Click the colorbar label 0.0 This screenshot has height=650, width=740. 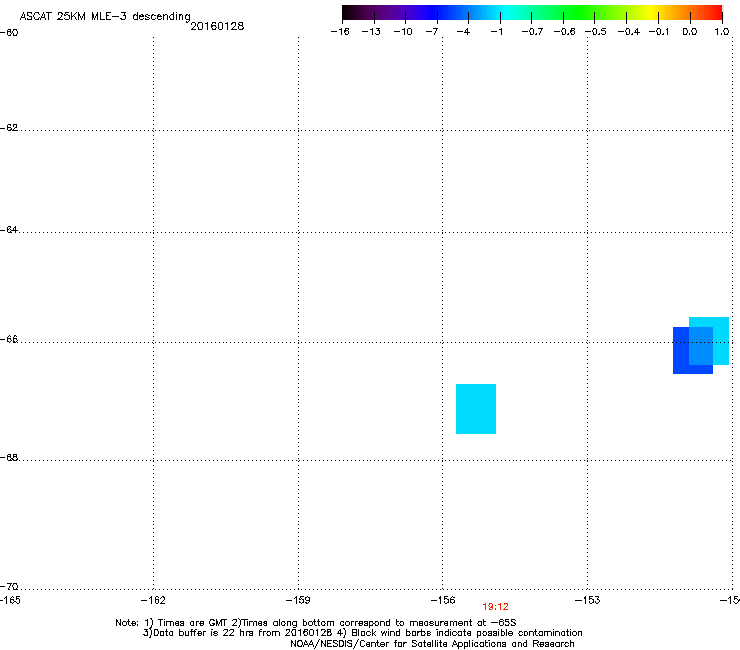[x=690, y=32]
